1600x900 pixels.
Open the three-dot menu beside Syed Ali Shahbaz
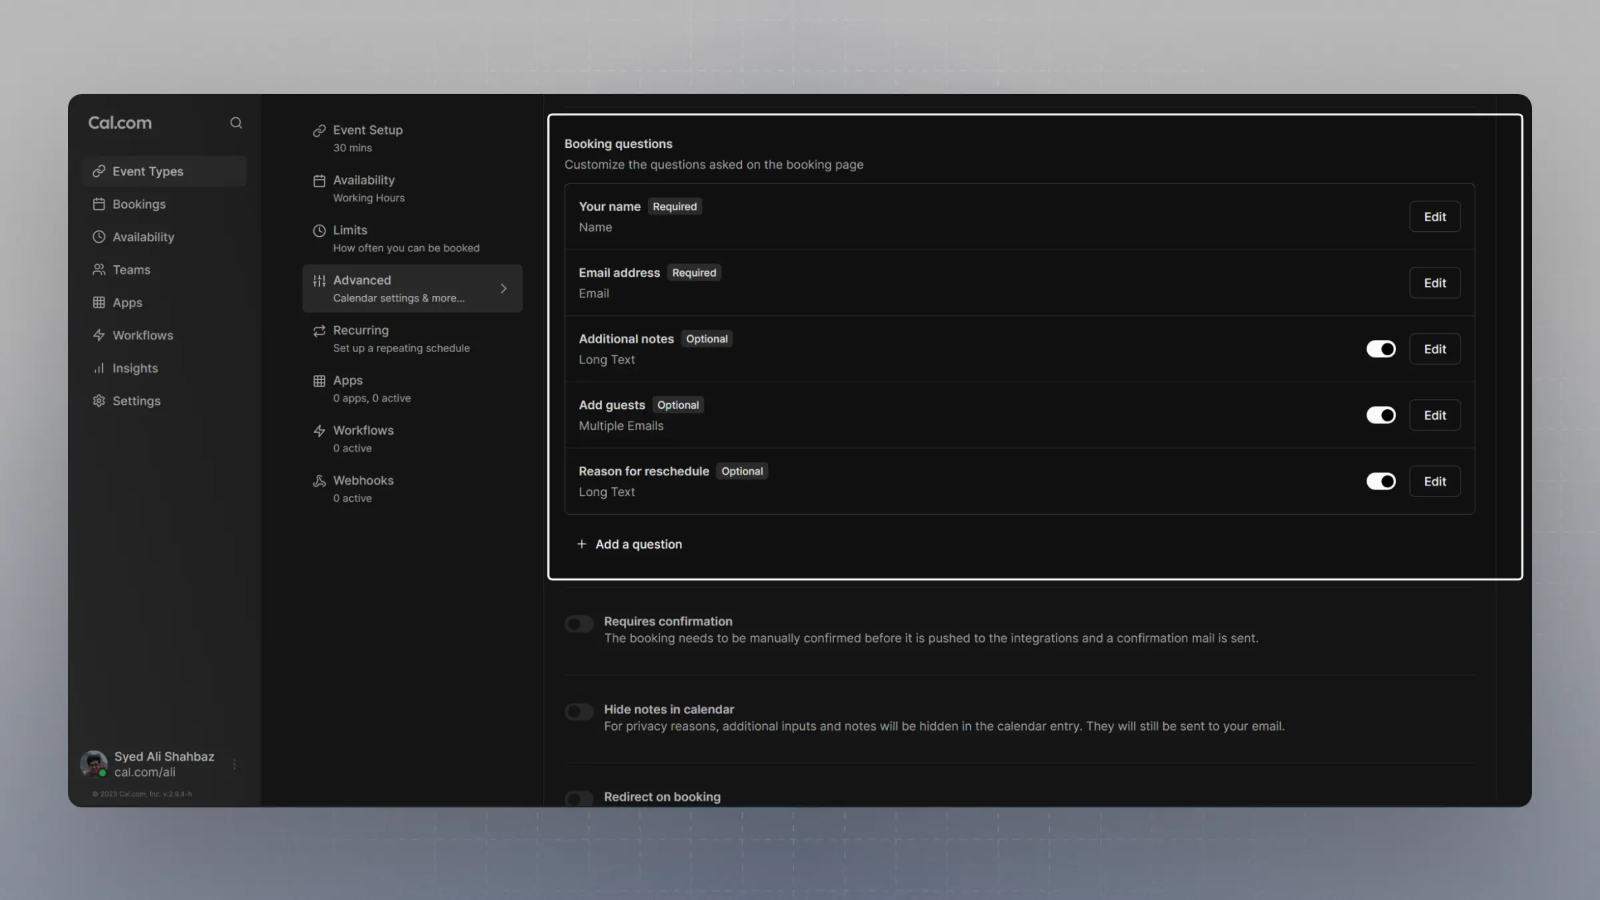[x=235, y=765]
